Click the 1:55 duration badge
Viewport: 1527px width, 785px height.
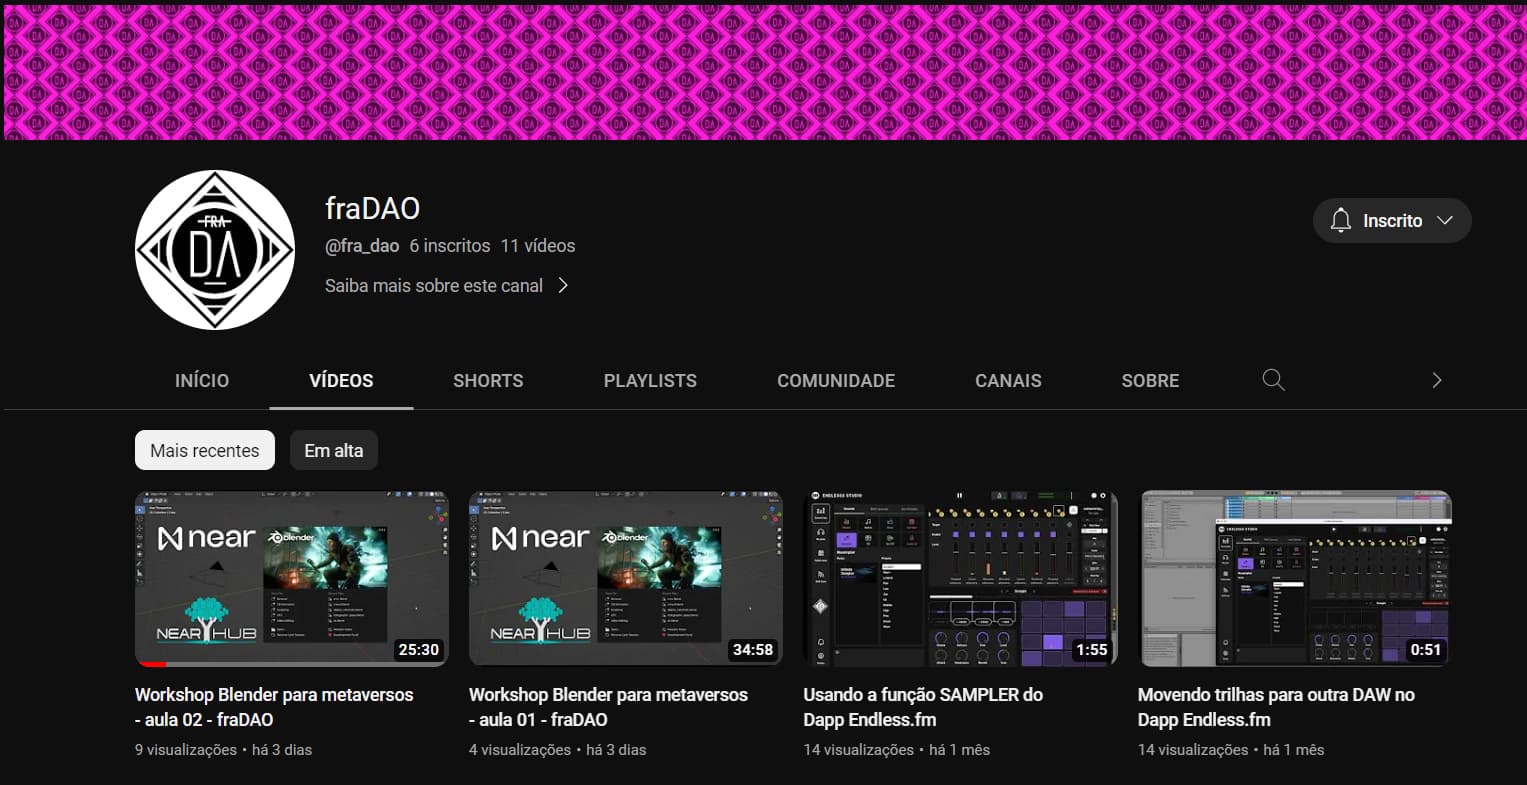(1091, 649)
